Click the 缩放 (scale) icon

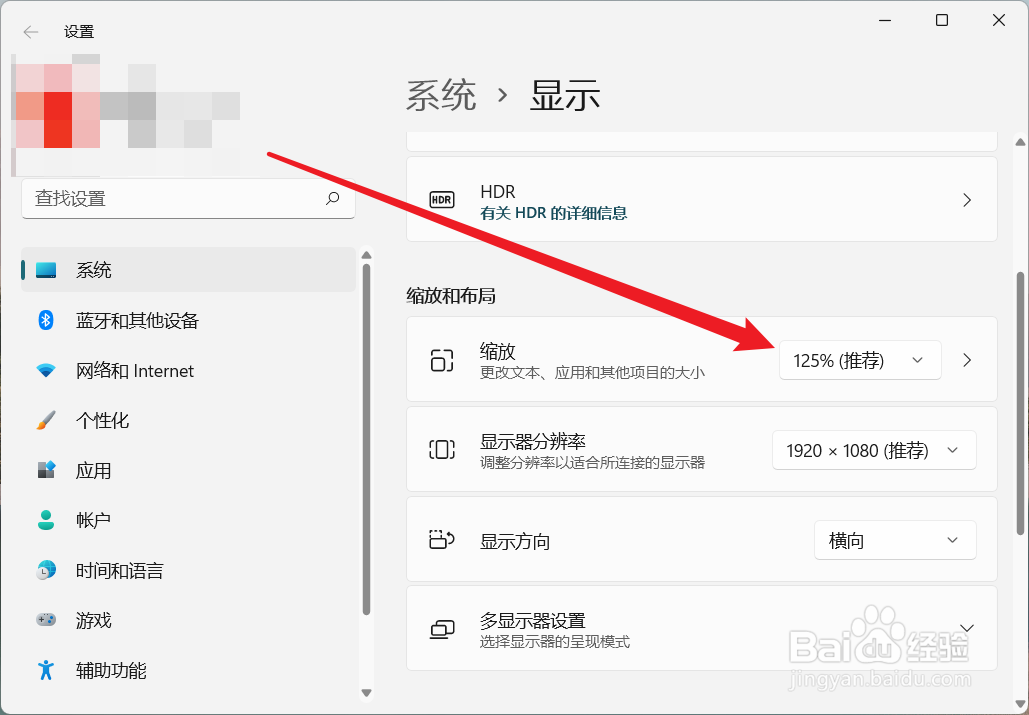[x=441, y=360]
